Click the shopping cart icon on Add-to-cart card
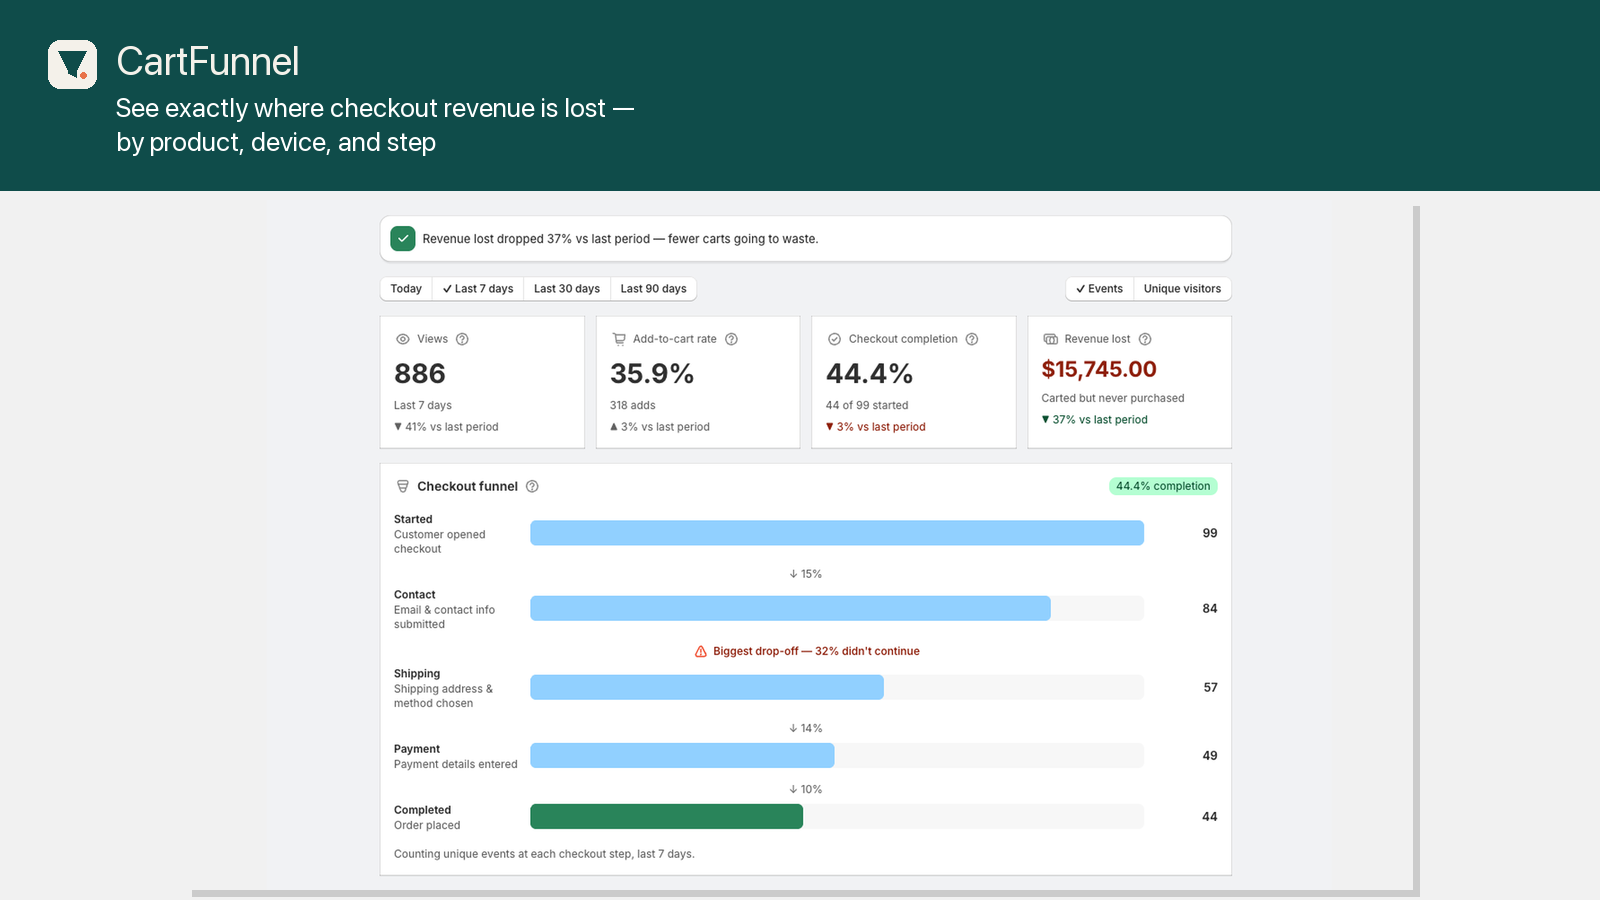 pos(619,339)
